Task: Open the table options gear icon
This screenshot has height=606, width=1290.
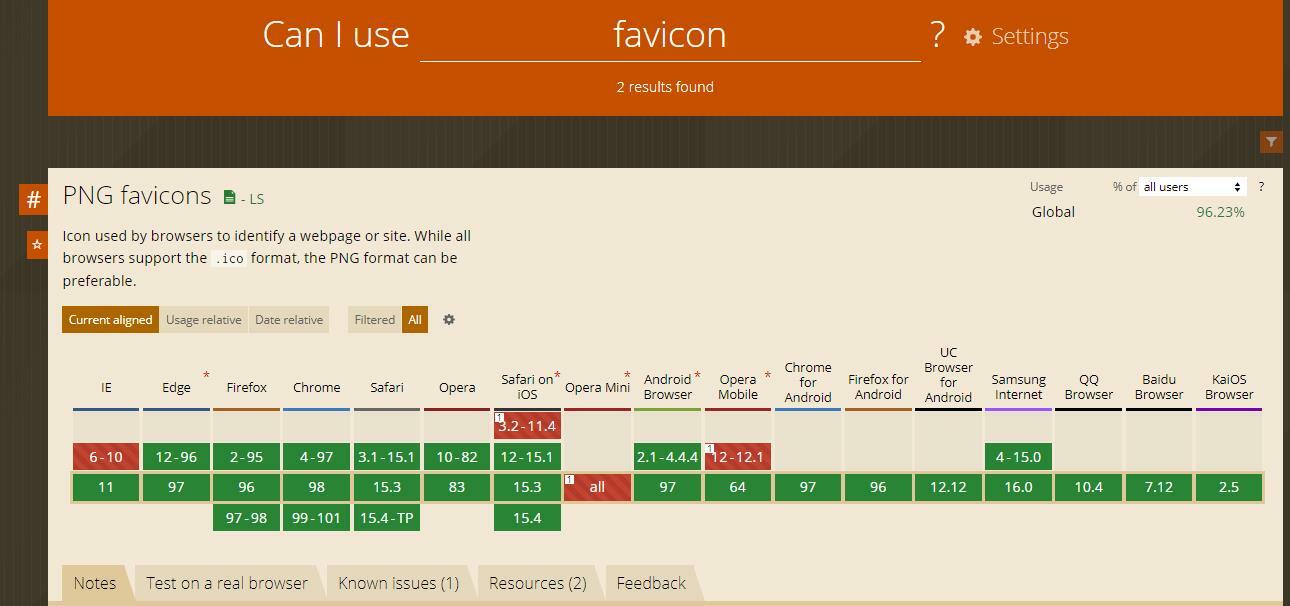Action: 449,320
